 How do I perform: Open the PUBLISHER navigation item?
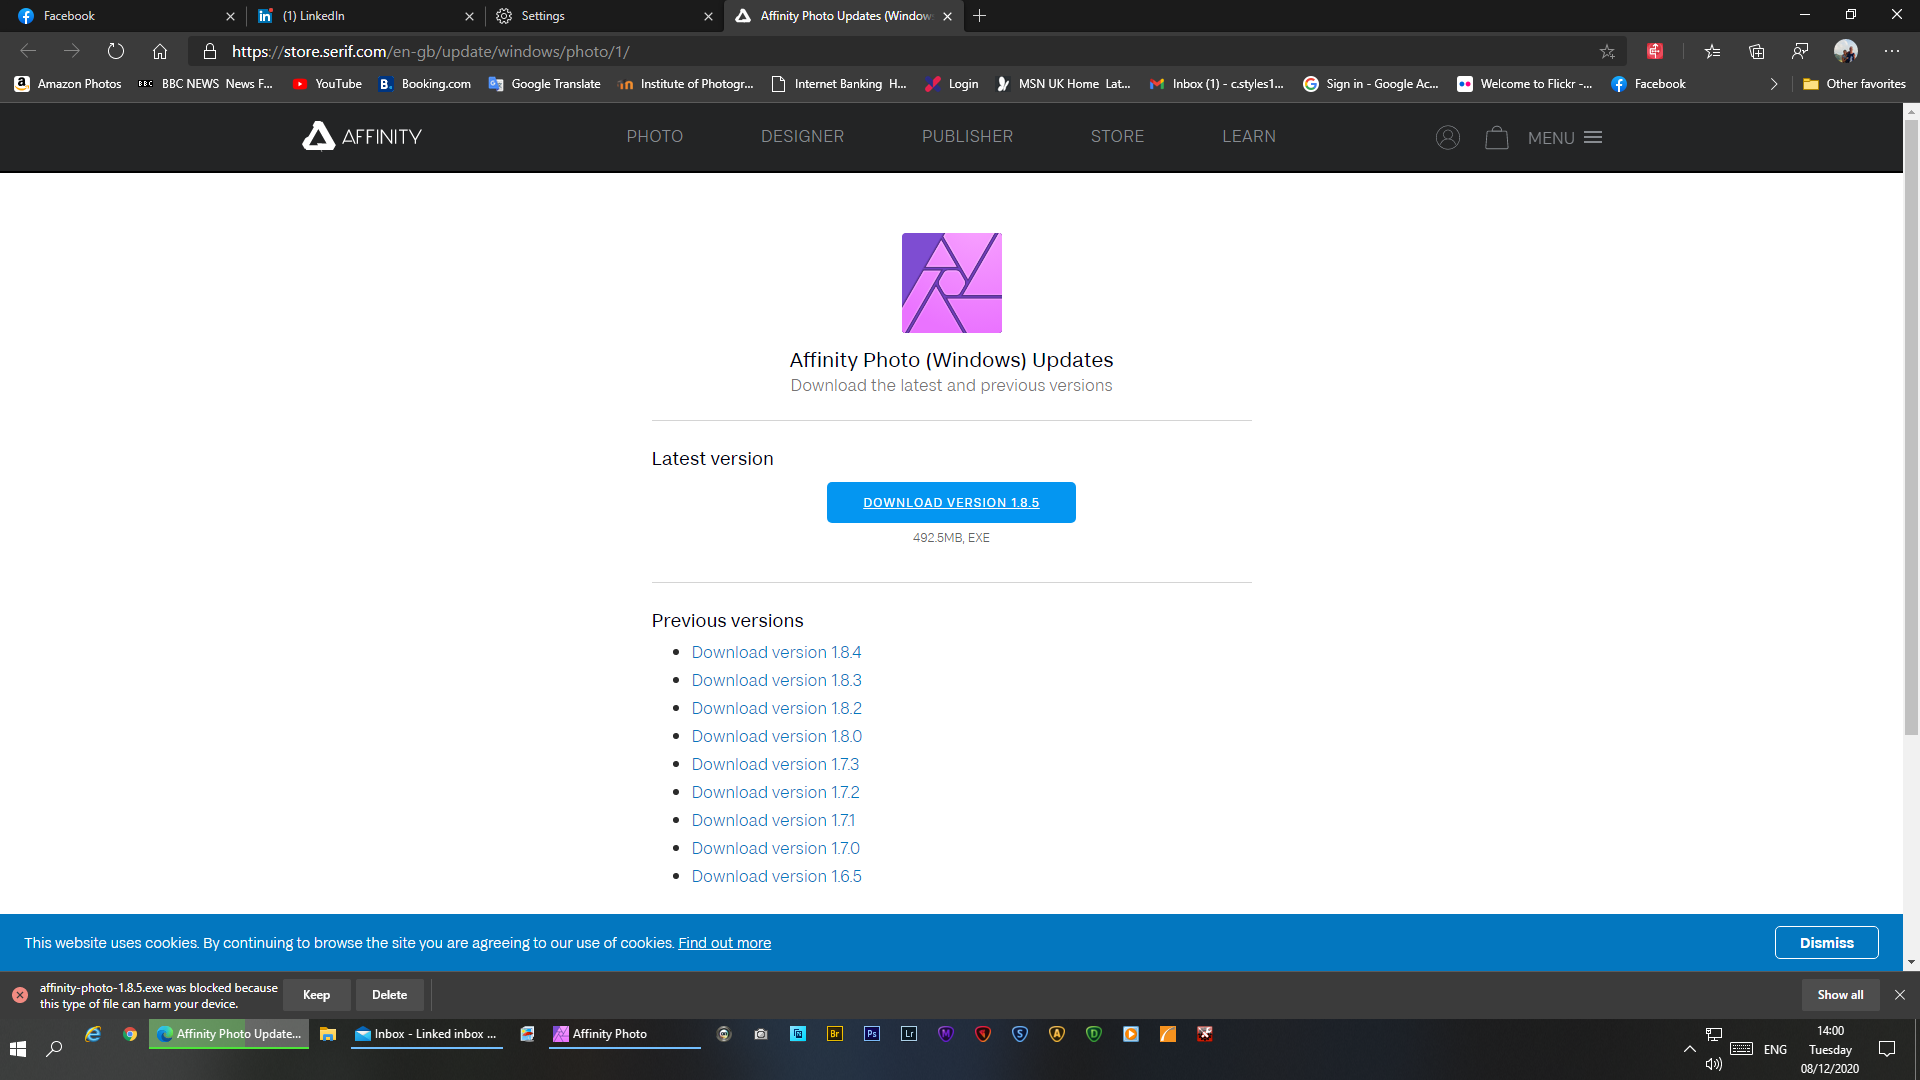tap(967, 136)
